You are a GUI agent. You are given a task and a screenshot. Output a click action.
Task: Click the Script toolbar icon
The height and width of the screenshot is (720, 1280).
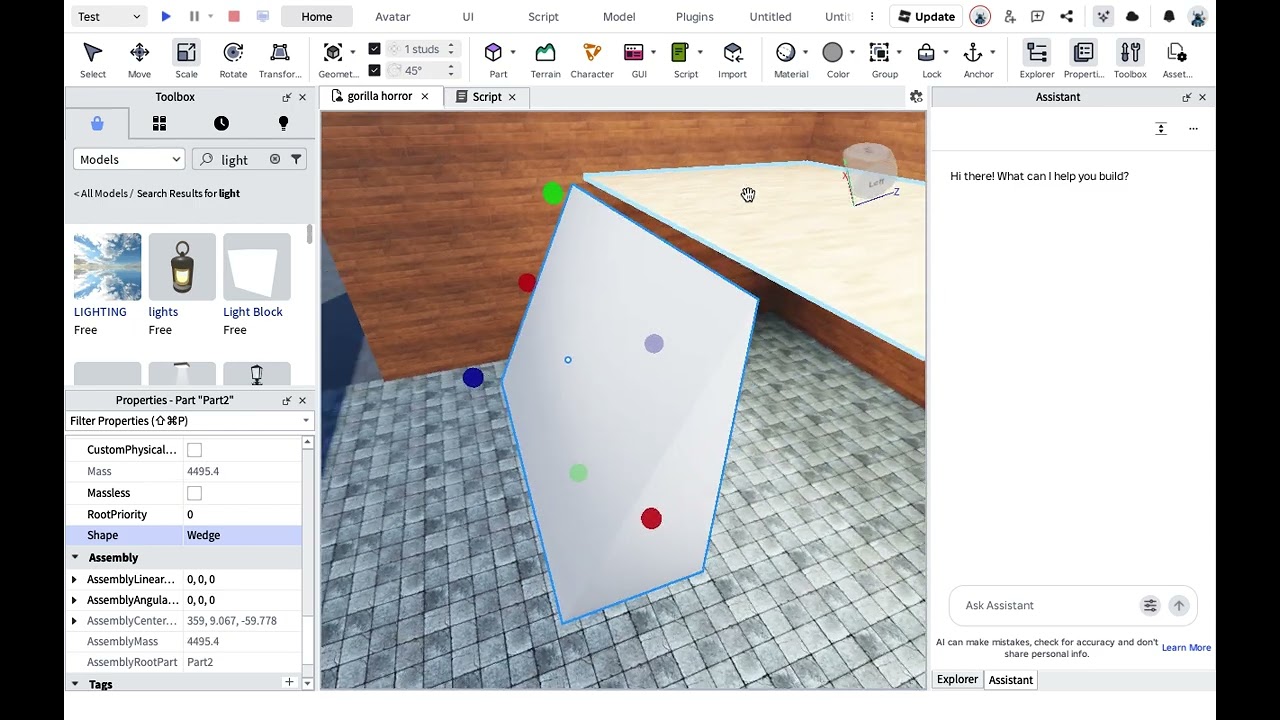[680, 52]
